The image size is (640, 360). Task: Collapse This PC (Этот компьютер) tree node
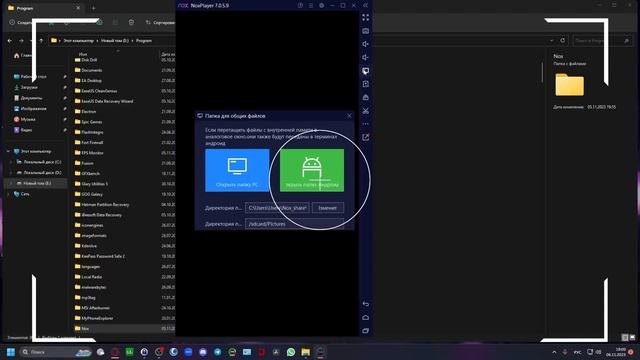8,151
